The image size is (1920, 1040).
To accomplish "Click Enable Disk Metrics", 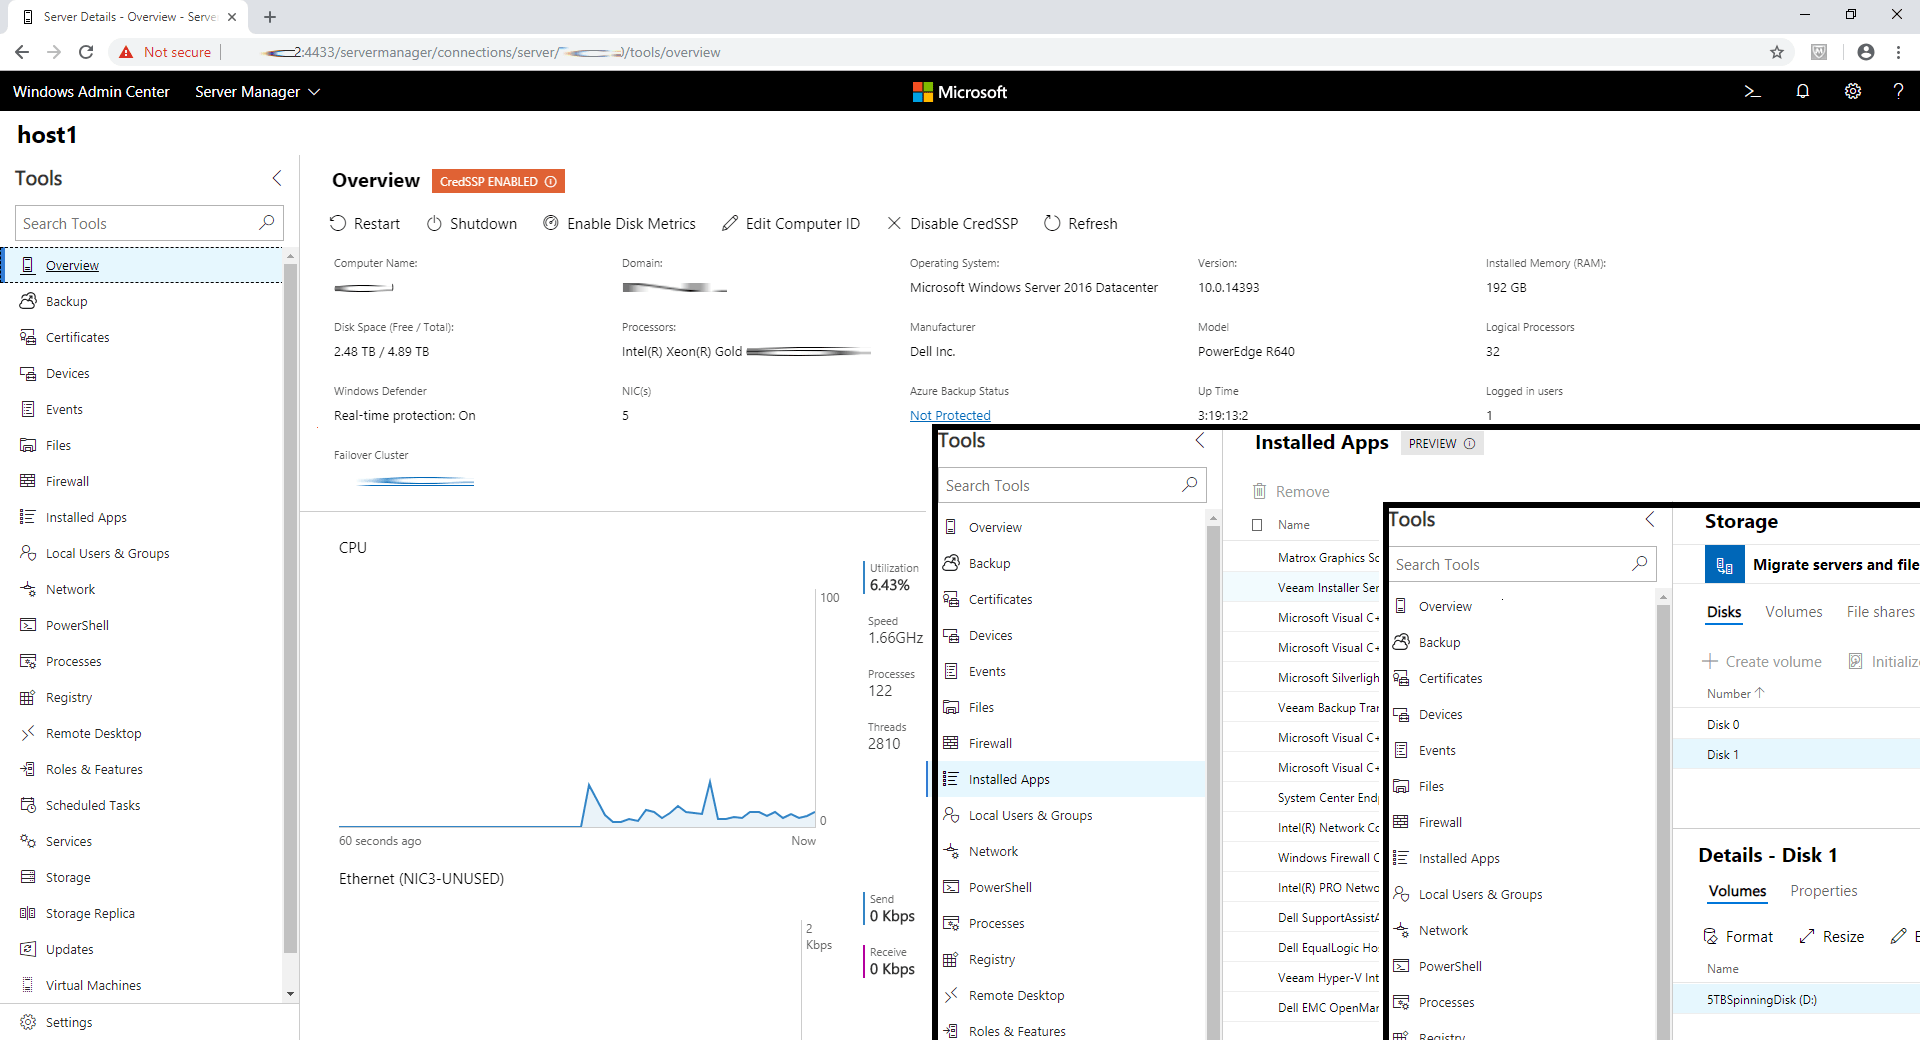I will (619, 224).
